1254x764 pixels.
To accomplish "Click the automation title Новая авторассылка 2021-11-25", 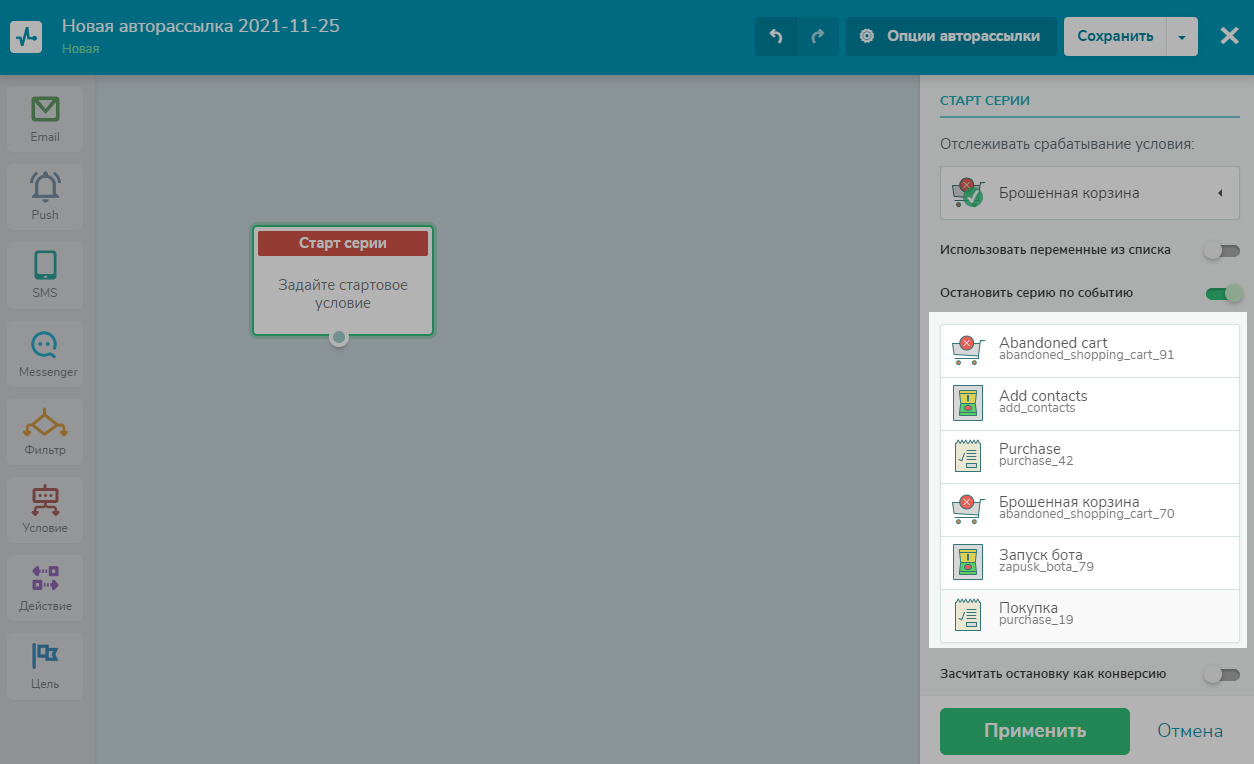I will [x=201, y=25].
